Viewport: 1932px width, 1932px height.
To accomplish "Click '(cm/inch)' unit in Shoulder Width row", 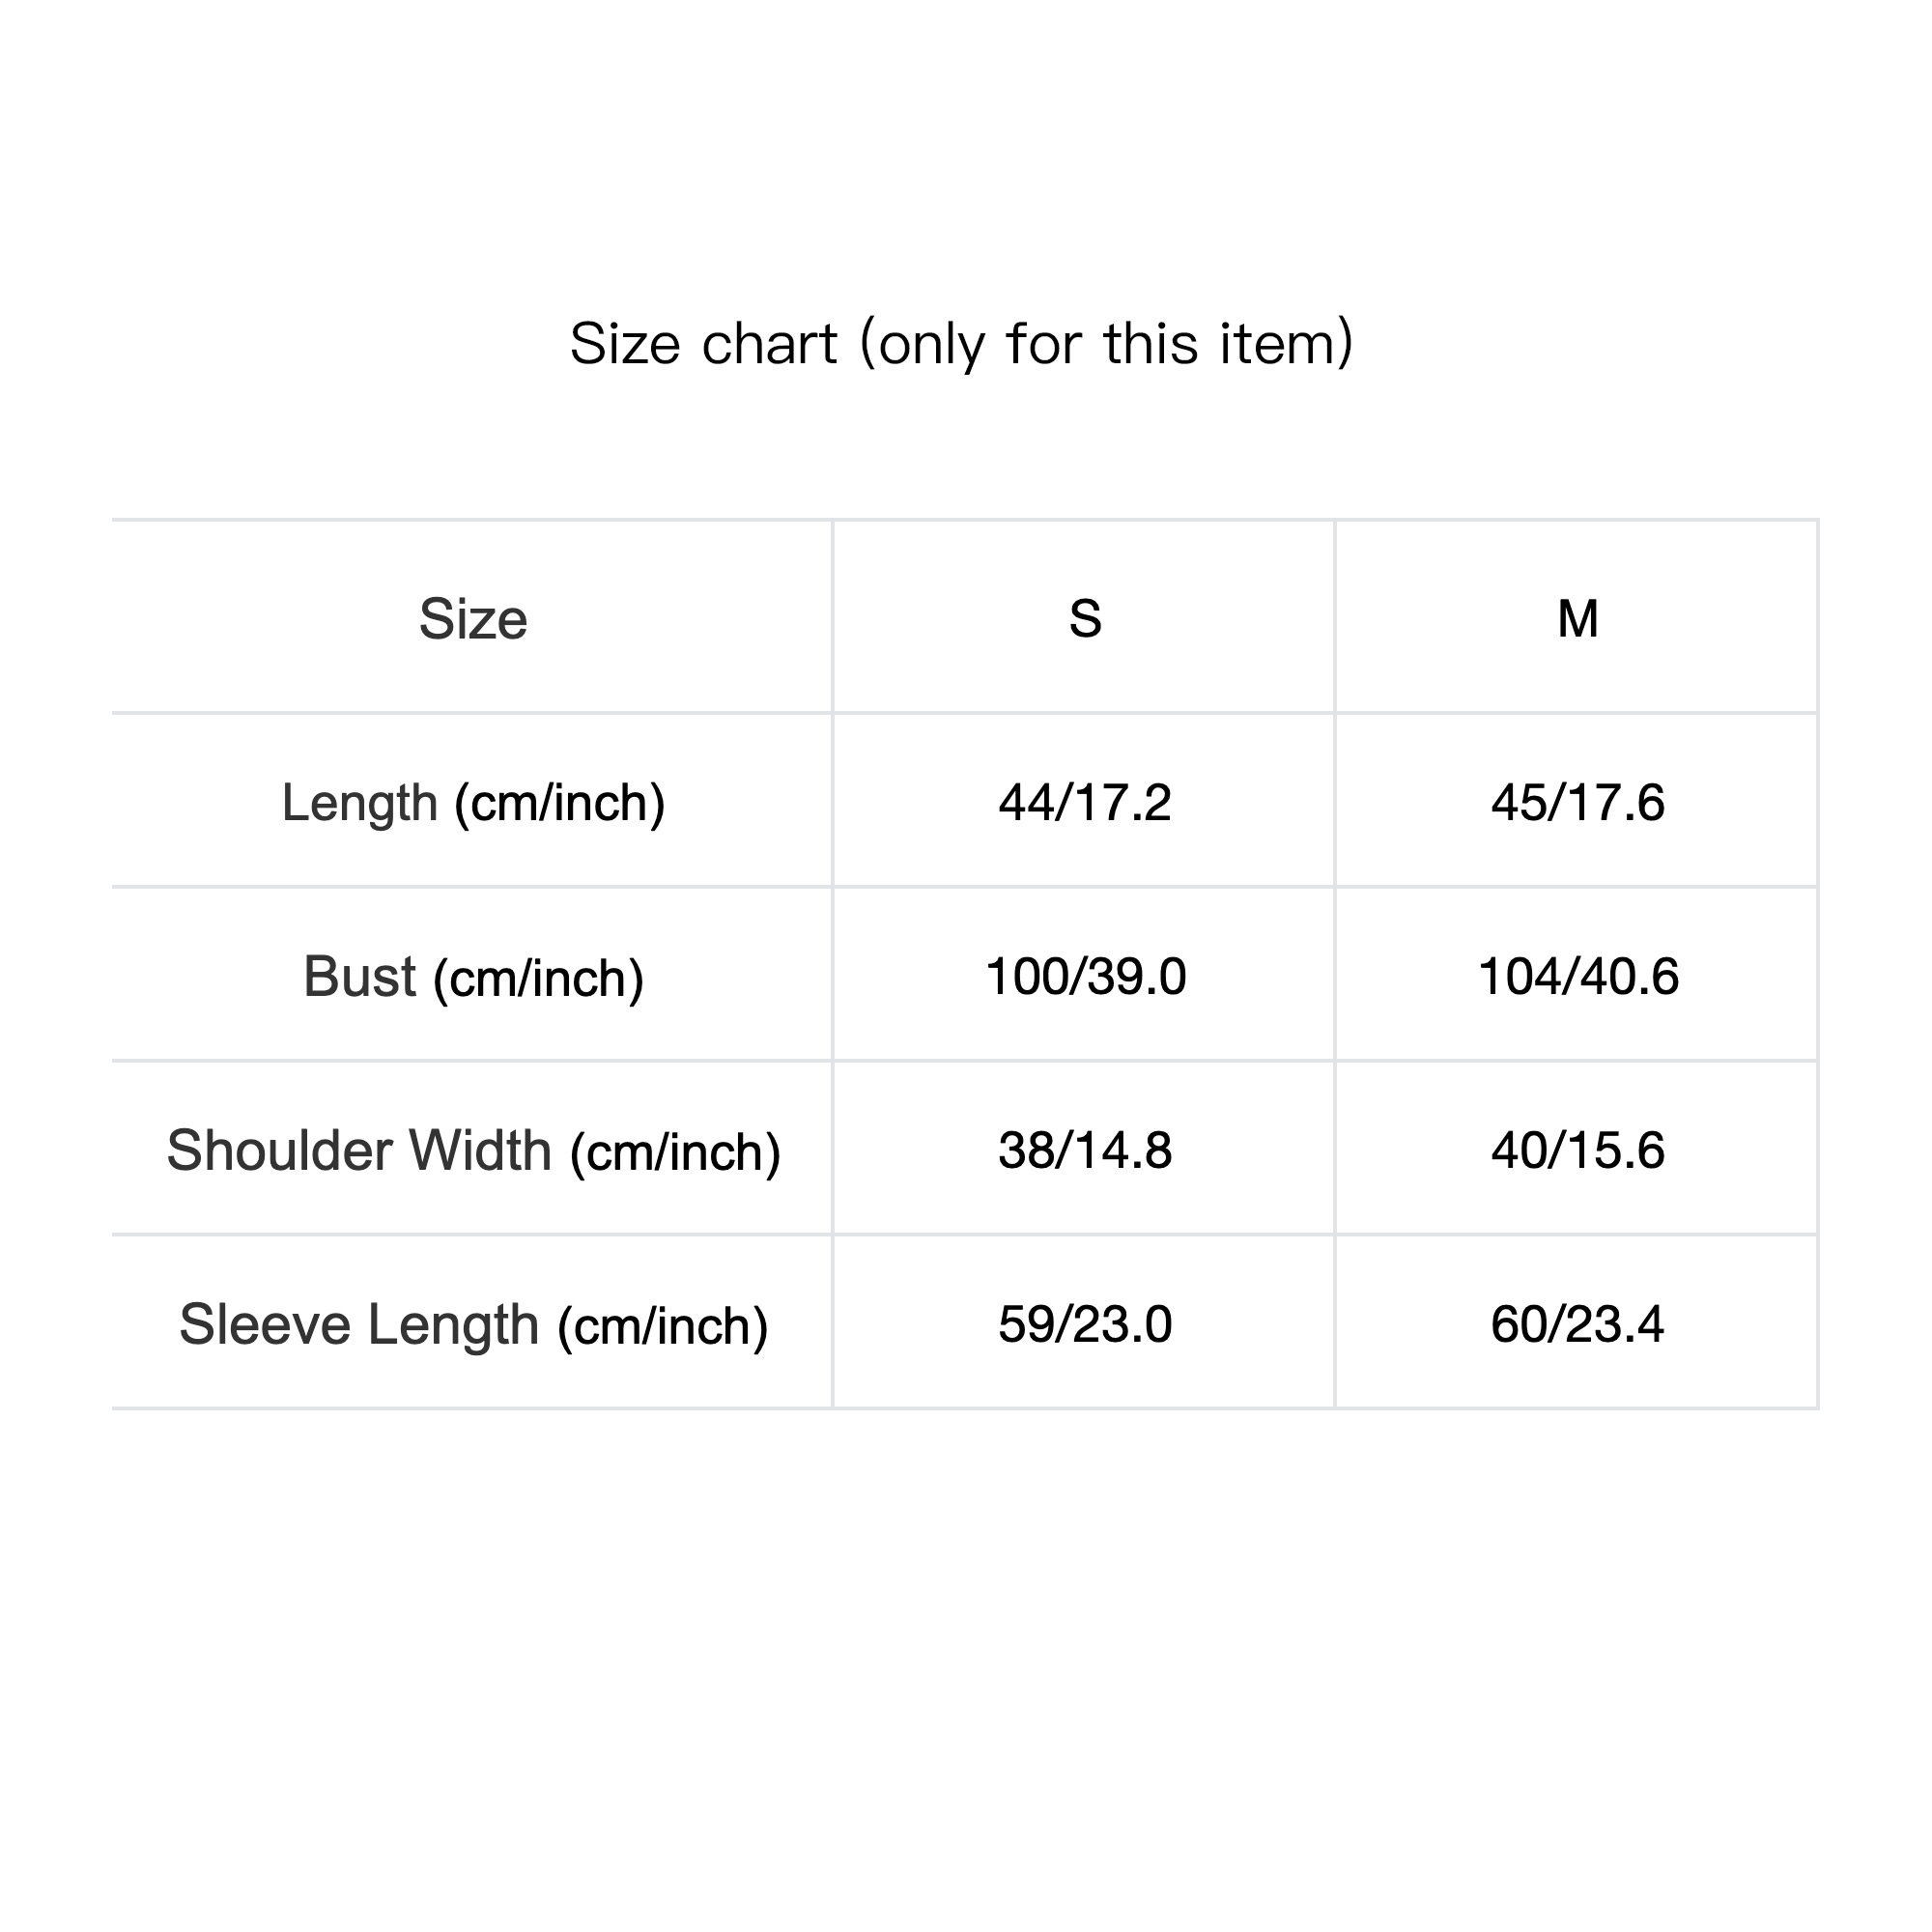I will [675, 1153].
